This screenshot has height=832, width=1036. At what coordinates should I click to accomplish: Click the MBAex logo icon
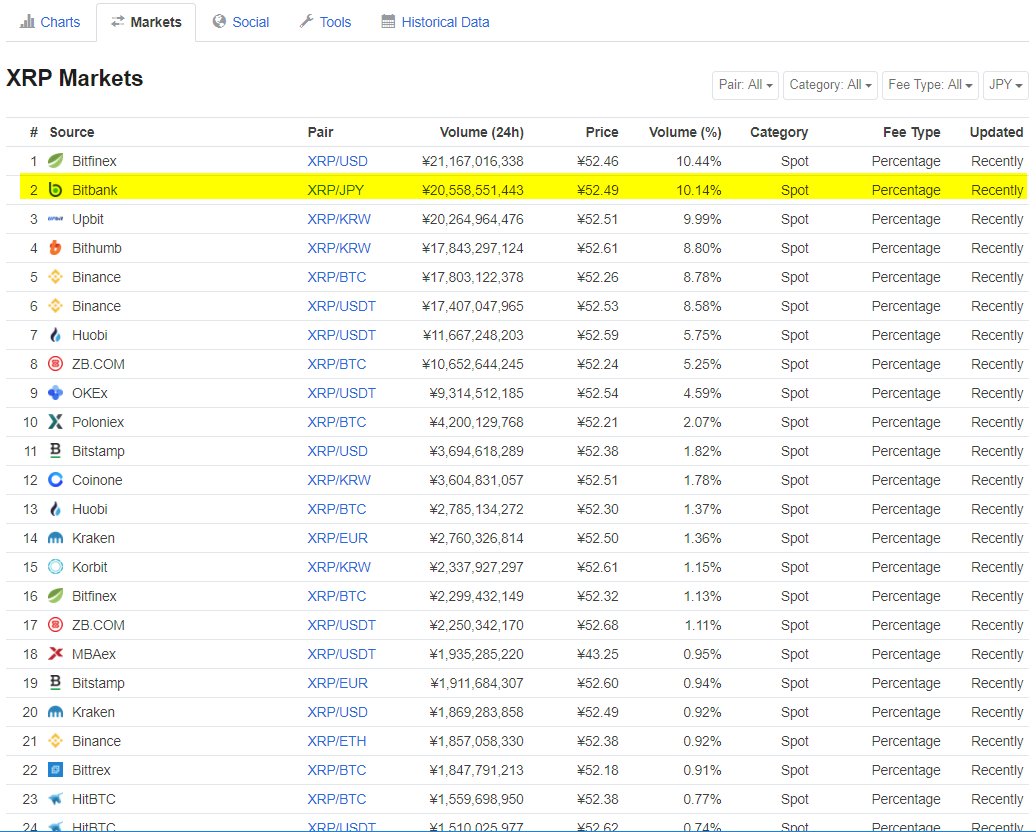click(x=56, y=654)
